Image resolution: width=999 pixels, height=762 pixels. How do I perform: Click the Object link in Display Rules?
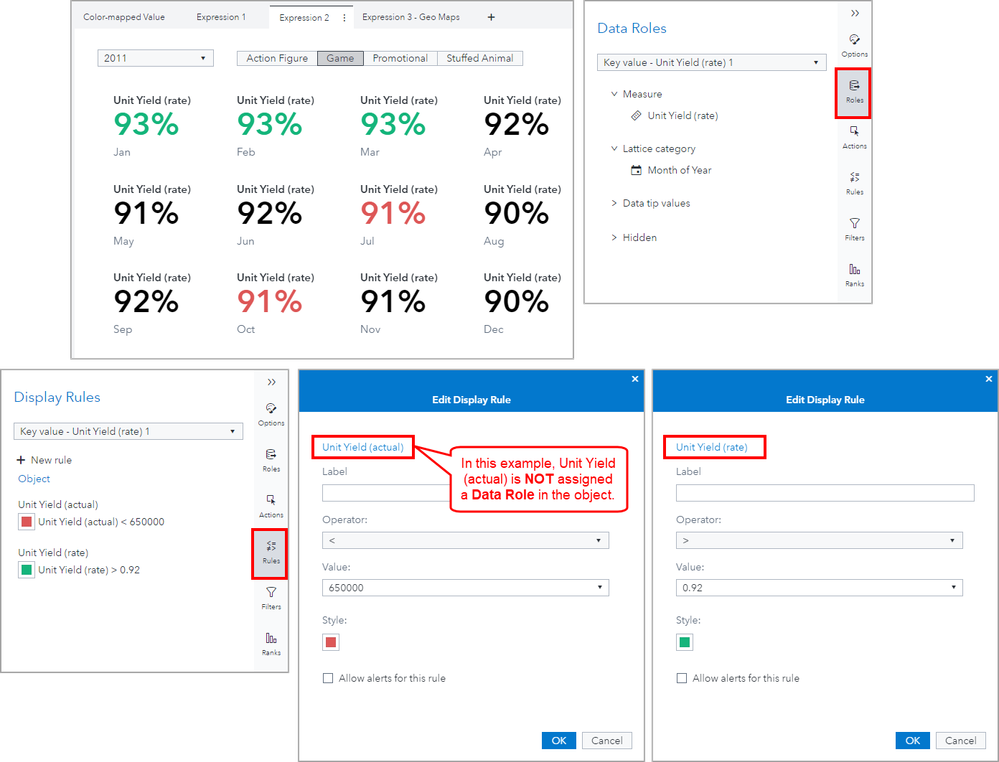[34, 478]
